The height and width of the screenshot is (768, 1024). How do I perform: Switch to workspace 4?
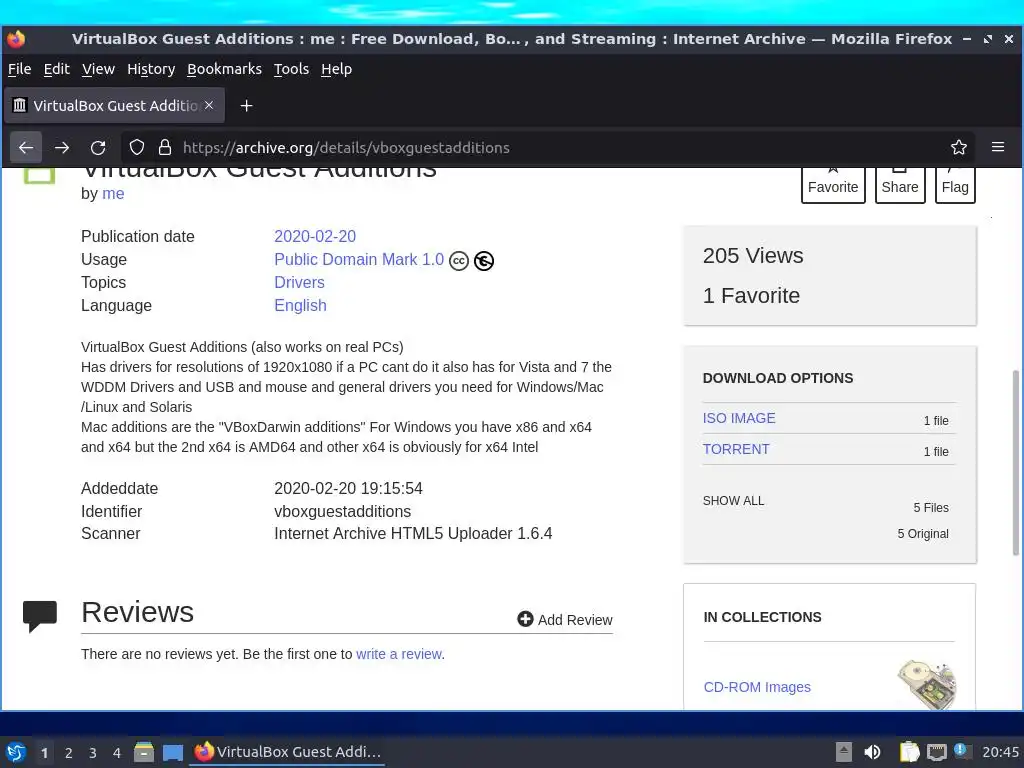[x=117, y=753]
